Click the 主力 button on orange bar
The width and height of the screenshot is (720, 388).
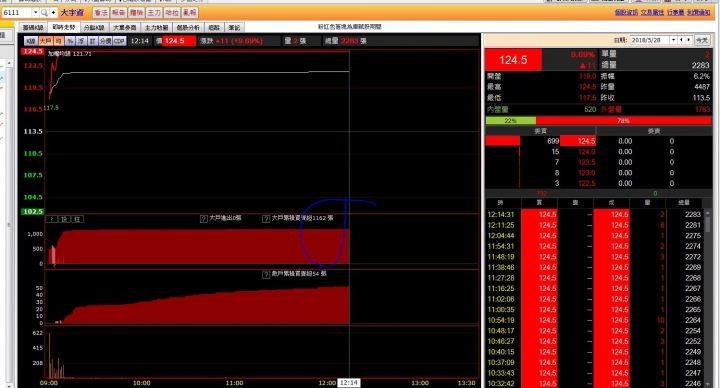click(x=154, y=13)
